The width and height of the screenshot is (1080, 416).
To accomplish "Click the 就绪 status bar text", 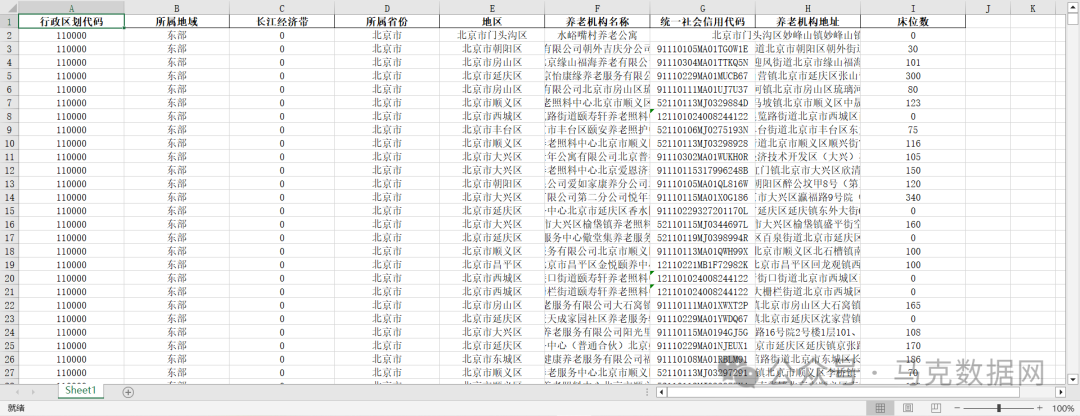I will 14,408.
